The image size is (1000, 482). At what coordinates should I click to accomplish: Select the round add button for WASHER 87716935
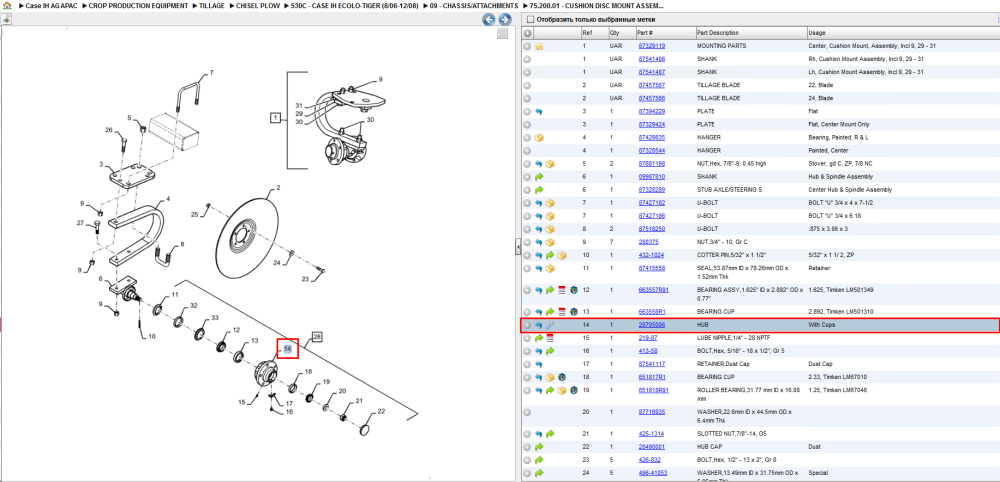pyautogui.click(x=527, y=412)
